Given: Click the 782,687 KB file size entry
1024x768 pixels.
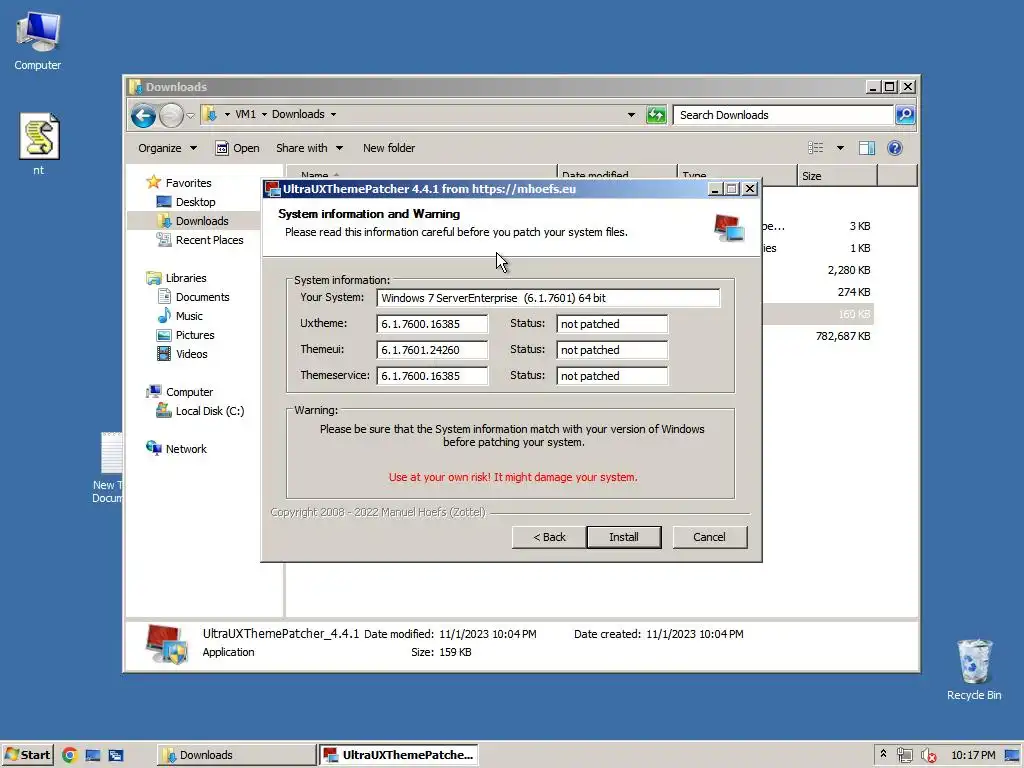Looking at the screenshot, I should coord(842,336).
